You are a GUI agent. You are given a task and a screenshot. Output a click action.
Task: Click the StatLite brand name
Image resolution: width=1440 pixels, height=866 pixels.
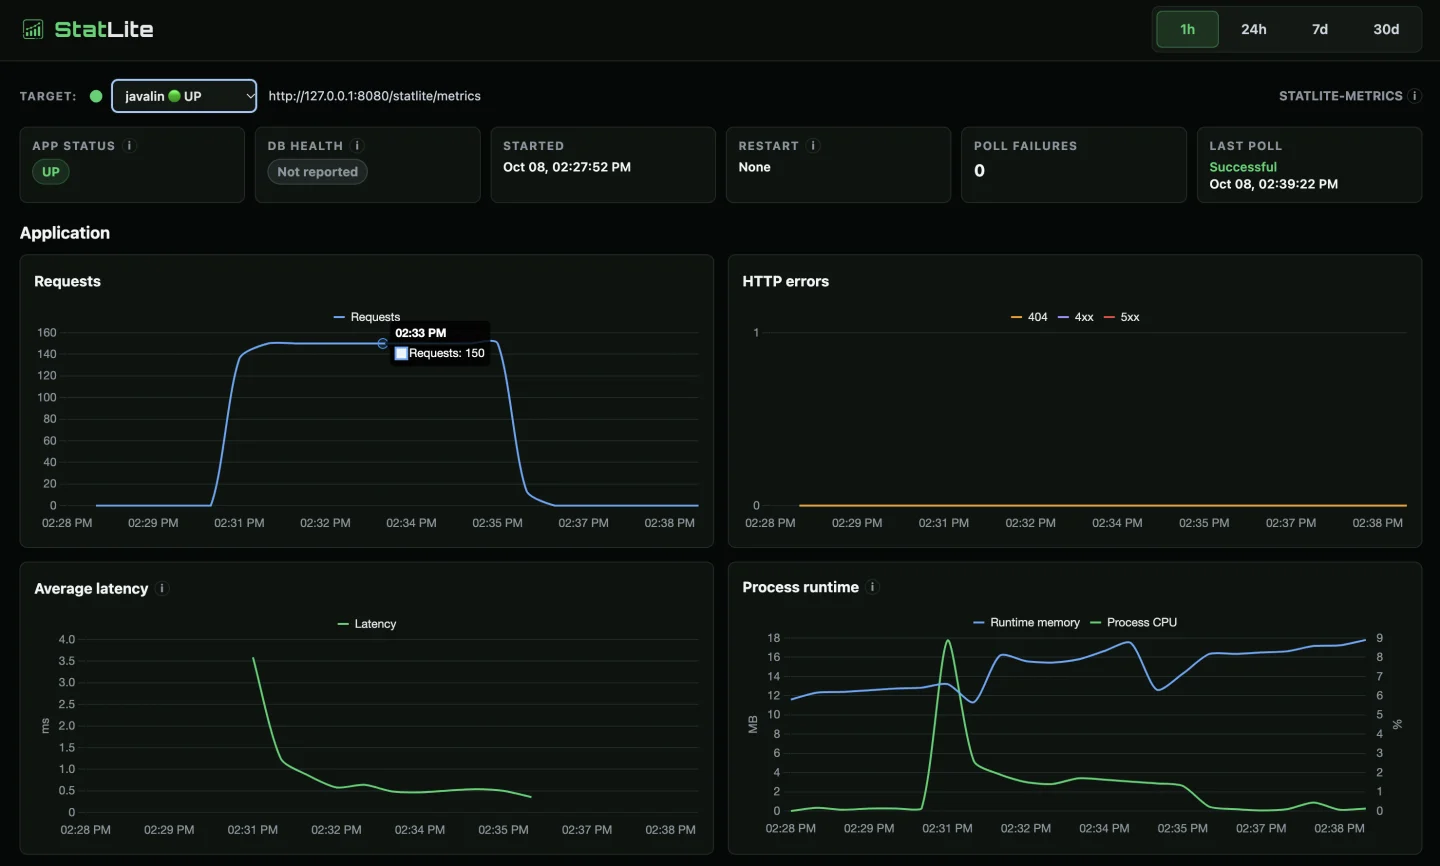tap(104, 29)
